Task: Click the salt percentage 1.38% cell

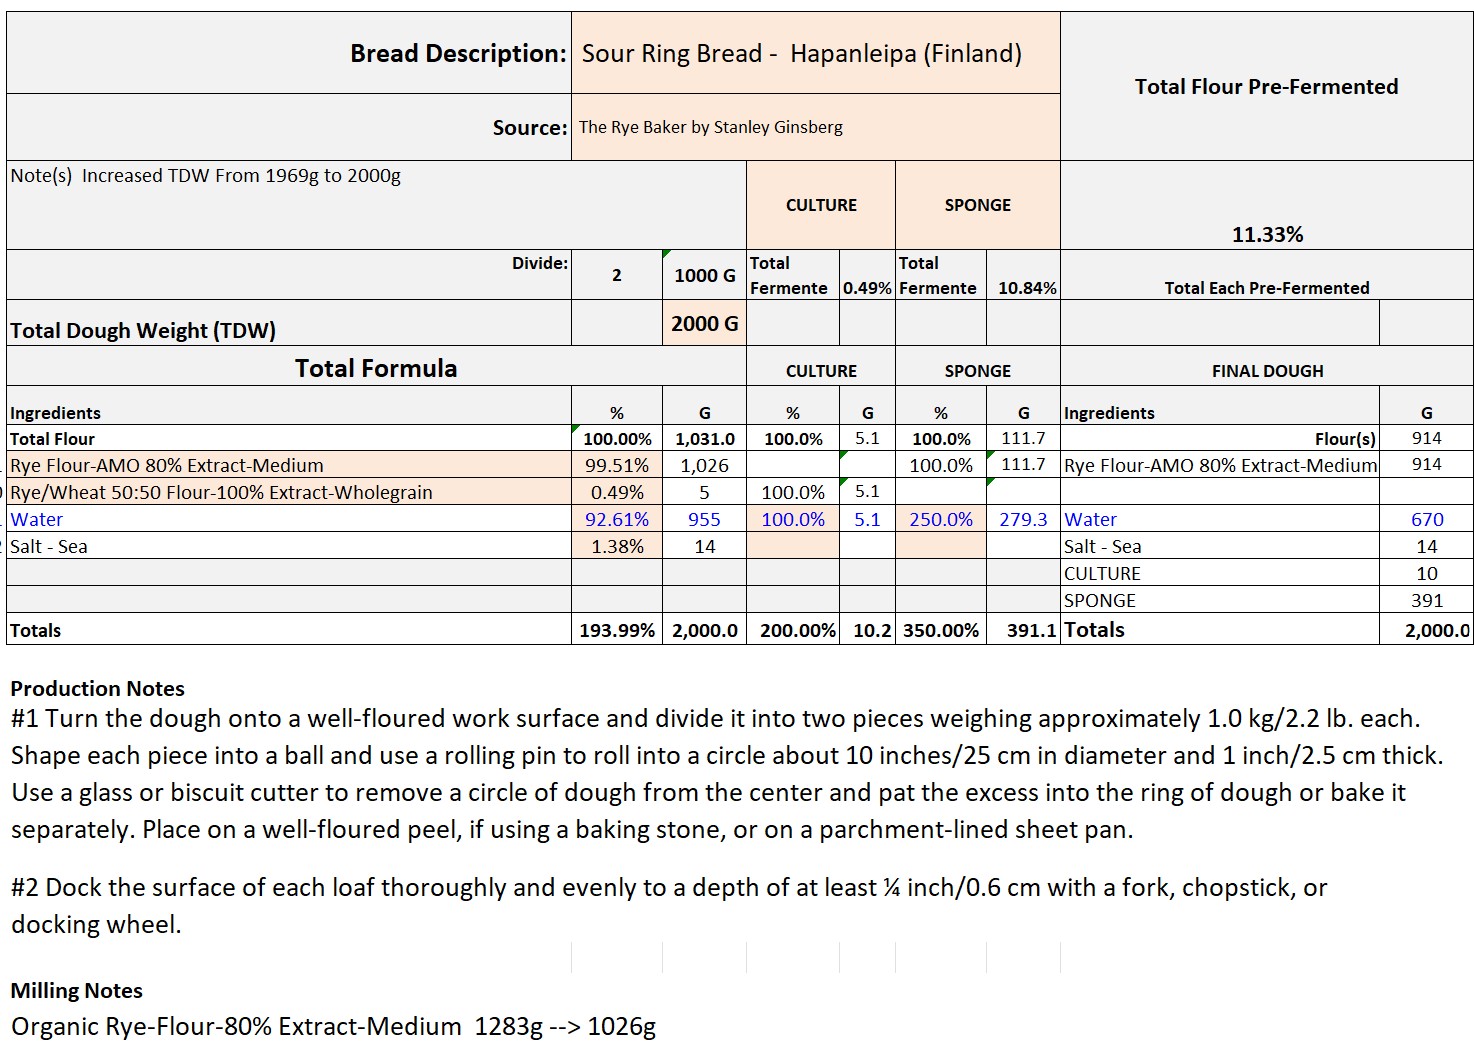Action: pos(616,546)
